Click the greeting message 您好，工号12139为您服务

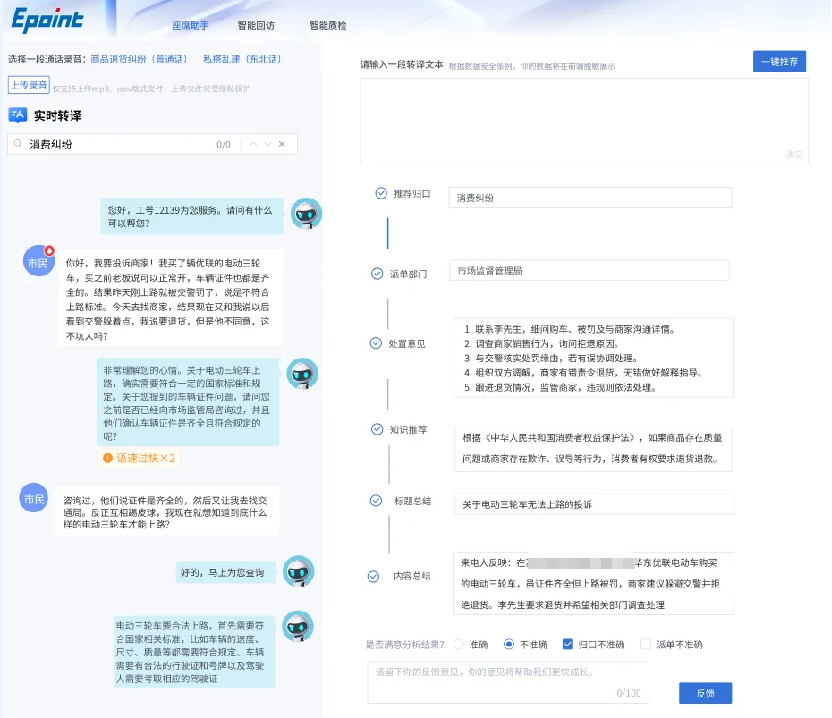(192, 217)
